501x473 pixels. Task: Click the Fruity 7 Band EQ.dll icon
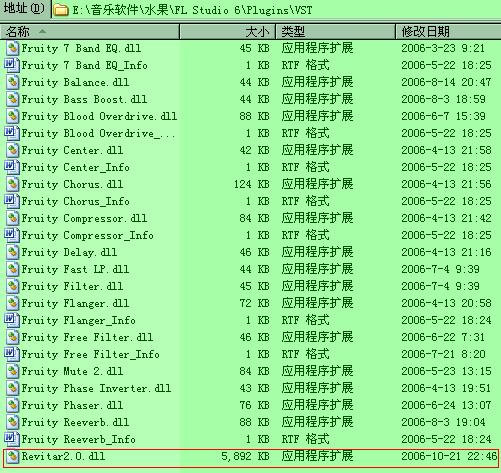pos(12,48)
